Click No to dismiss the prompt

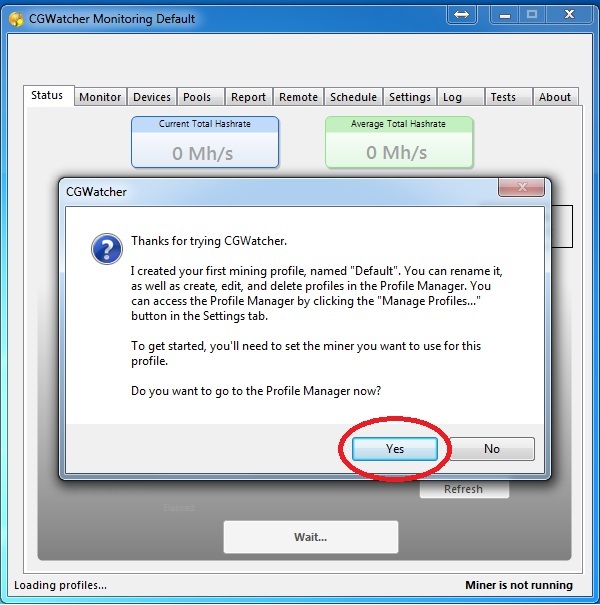[x=491, y=449]
